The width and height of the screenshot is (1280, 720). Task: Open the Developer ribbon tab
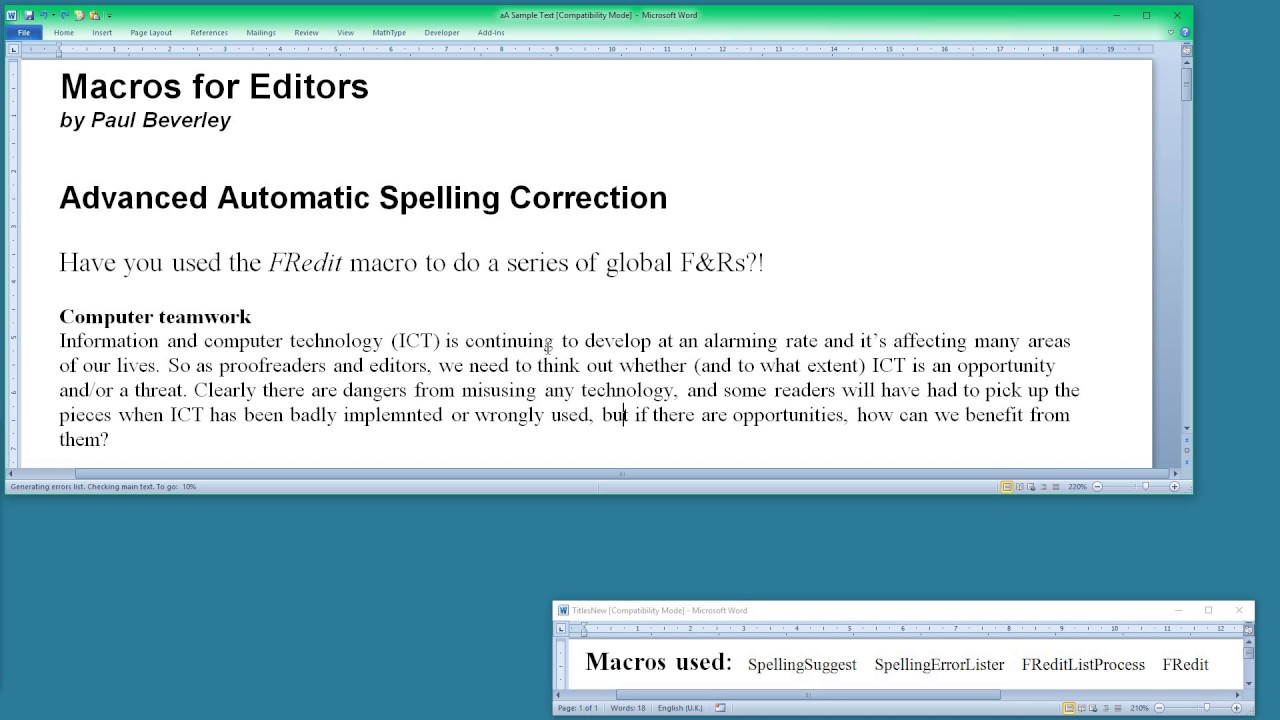coord(442,32)
